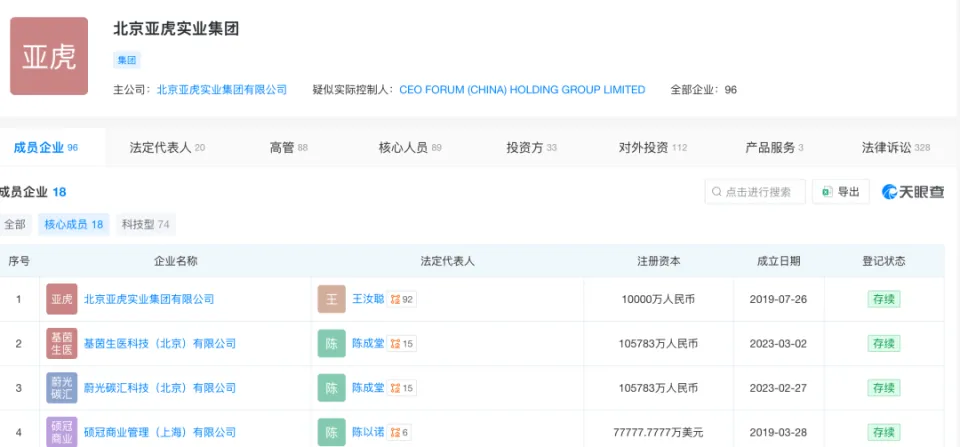This screenshot has height=447, width=960.
Task: Open 陈成堂 link in row 2
Action: point(368,344)
